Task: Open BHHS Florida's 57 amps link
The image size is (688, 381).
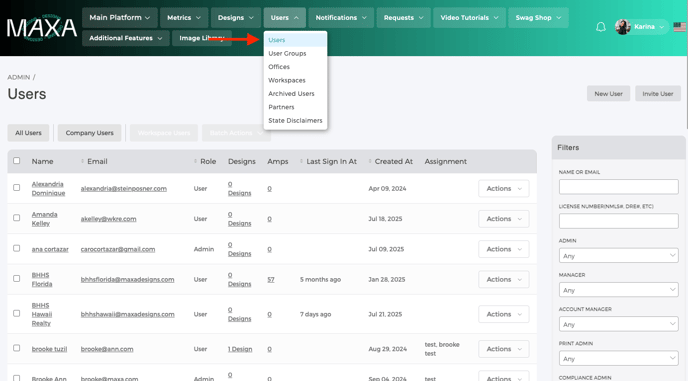Action: pos(271,279)
